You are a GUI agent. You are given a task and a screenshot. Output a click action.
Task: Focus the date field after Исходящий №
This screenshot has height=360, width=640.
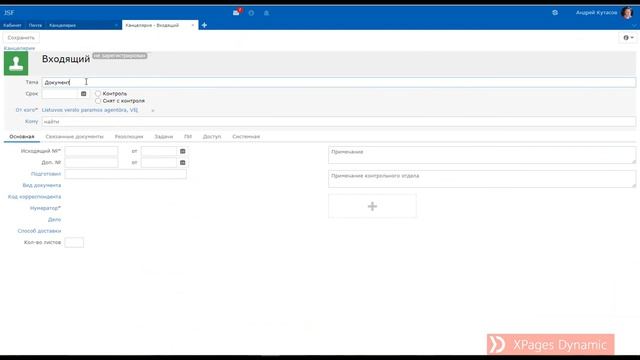159,151
